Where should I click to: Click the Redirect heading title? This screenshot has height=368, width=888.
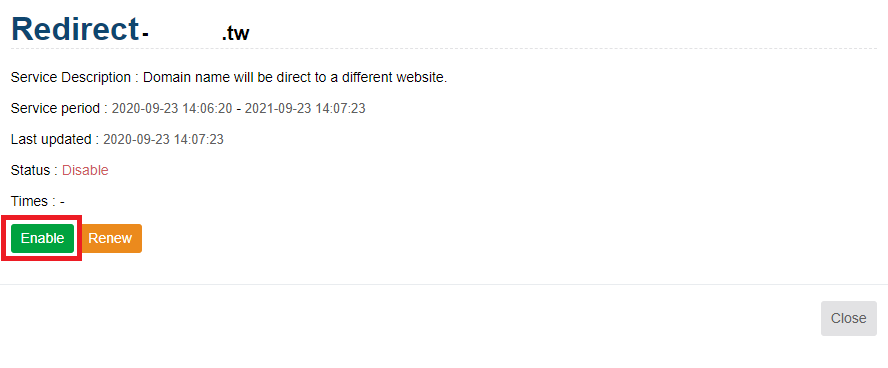coord(75,29)
